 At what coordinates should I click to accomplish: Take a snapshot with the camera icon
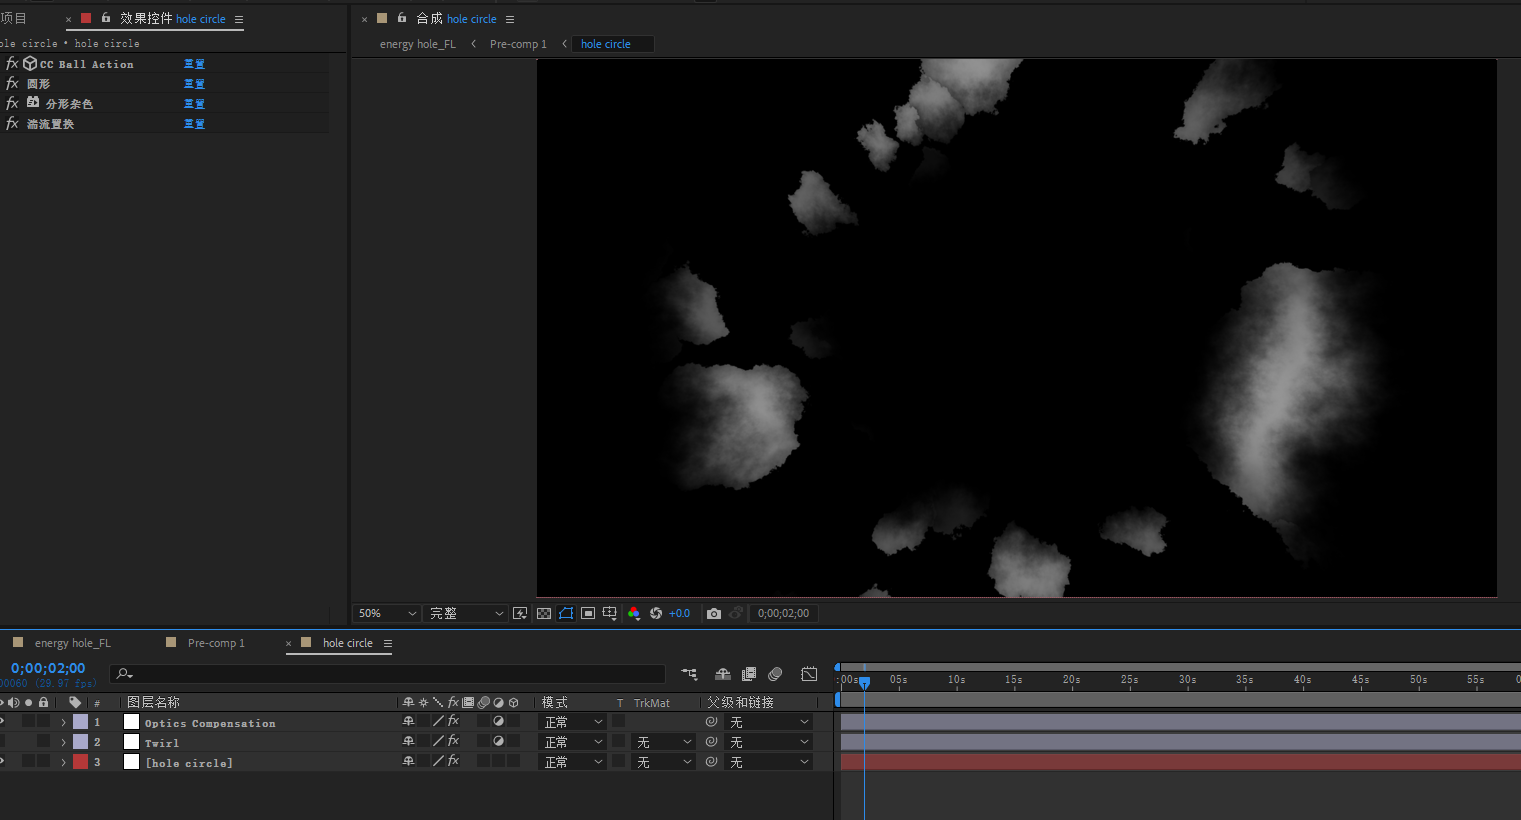pos(714,613)
